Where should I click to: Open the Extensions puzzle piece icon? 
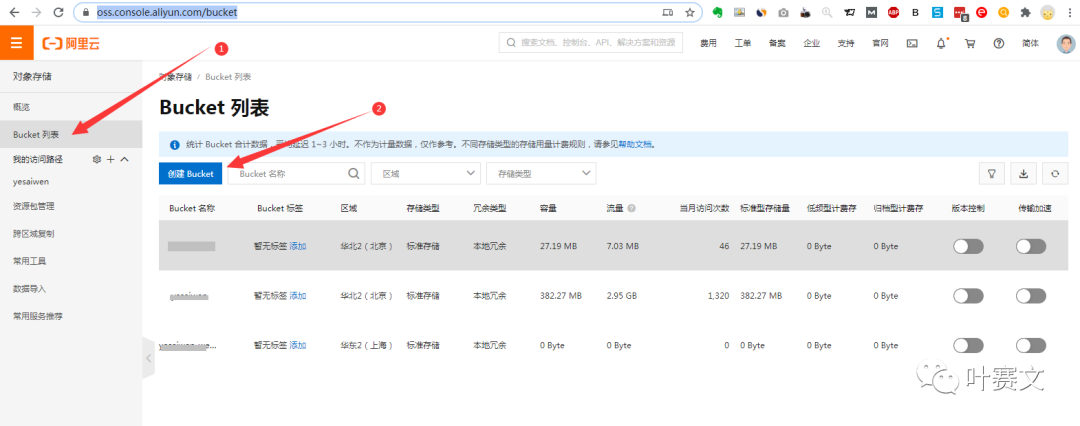point(1026,12)
